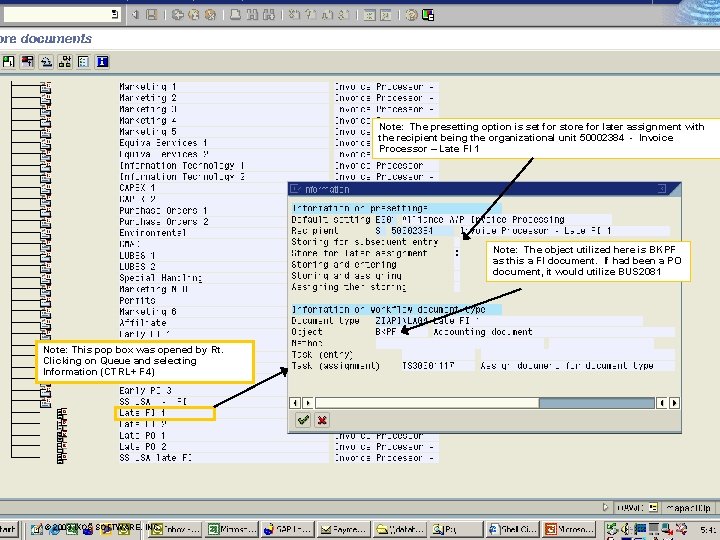Image resolution: width=720 pixels, height=540 pixels.
Task: Toggle the Assigning then storing indicator
Action: pos(457,287)
